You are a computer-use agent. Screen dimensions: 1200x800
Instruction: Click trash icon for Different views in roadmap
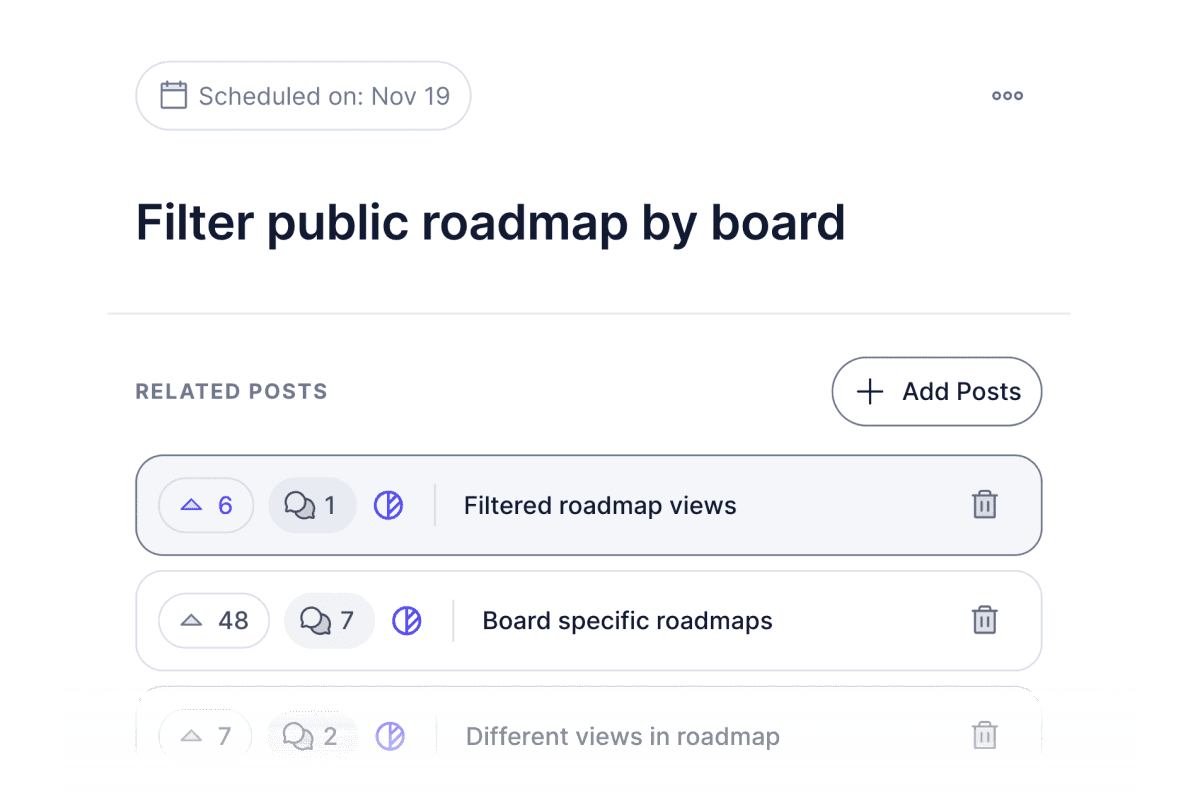point(985,736)
